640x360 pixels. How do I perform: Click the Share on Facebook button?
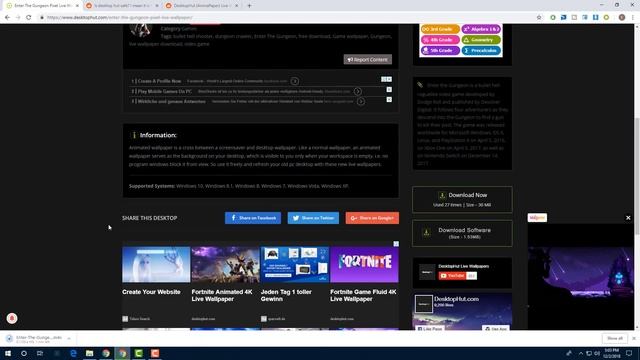(253, 218)
